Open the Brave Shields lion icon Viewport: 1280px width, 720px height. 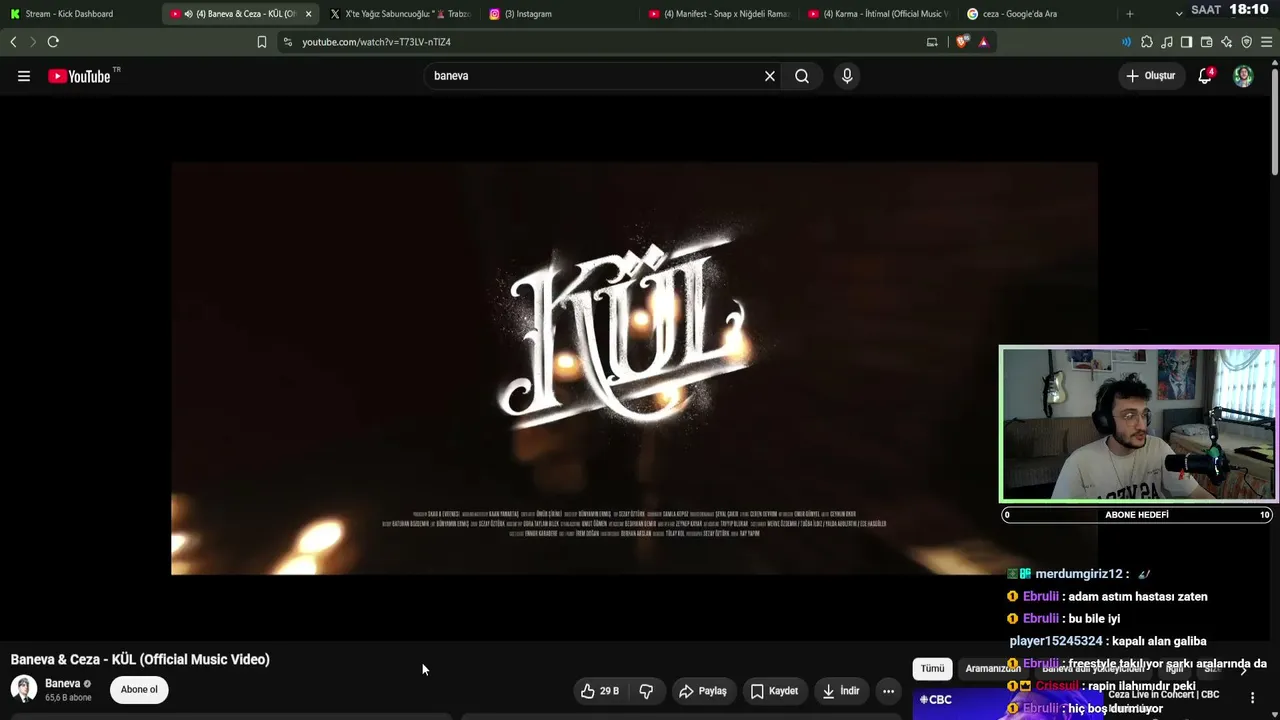point(962,42)
